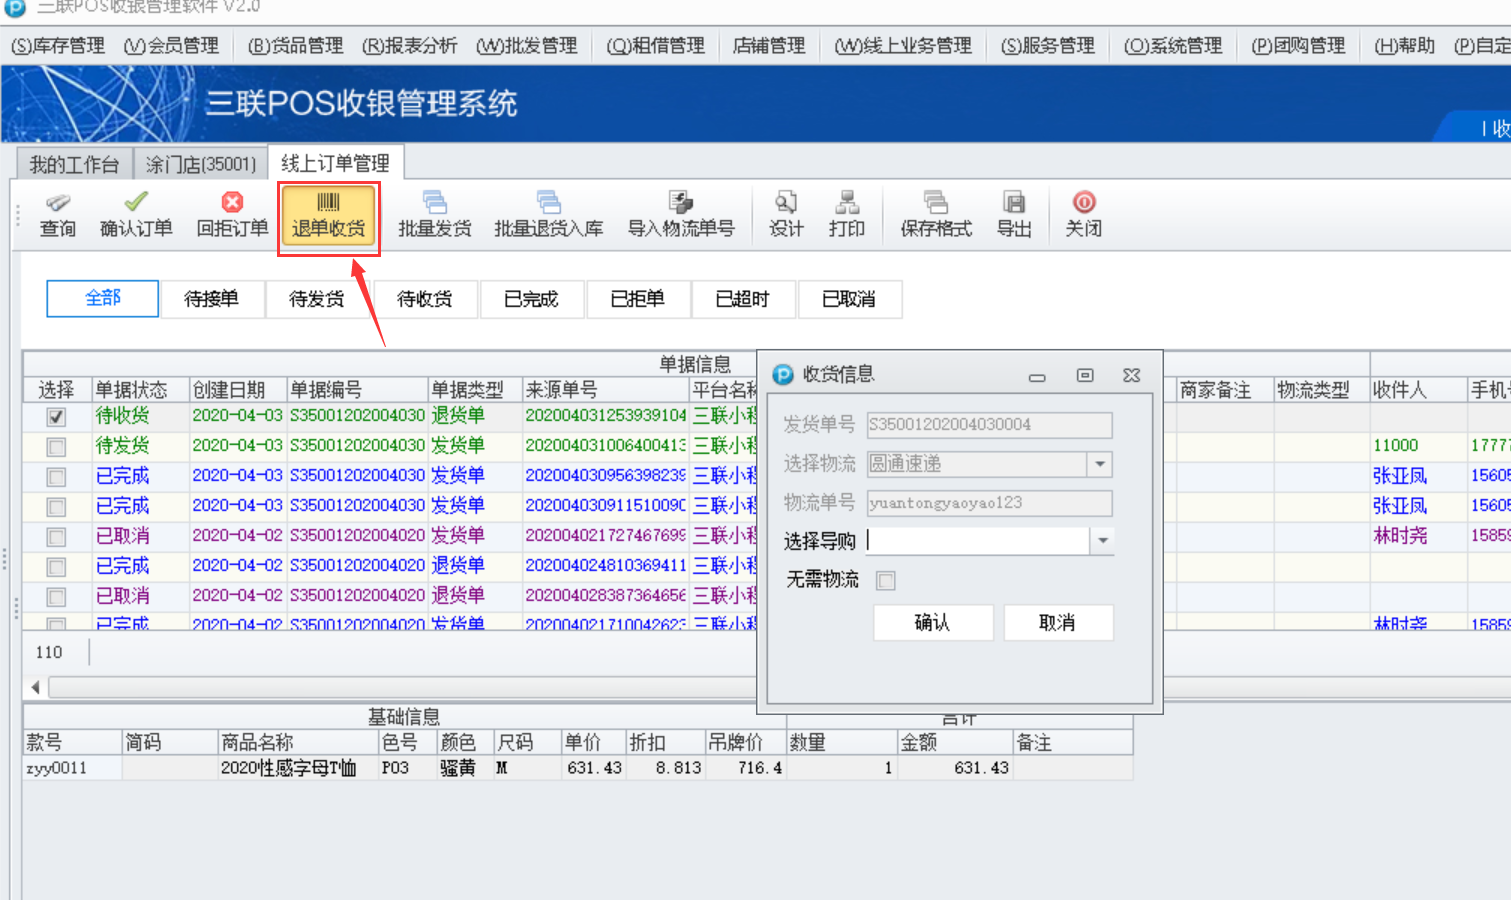Open the 设计 toolbar icon

pyautogui.click(x=786, y=203)
